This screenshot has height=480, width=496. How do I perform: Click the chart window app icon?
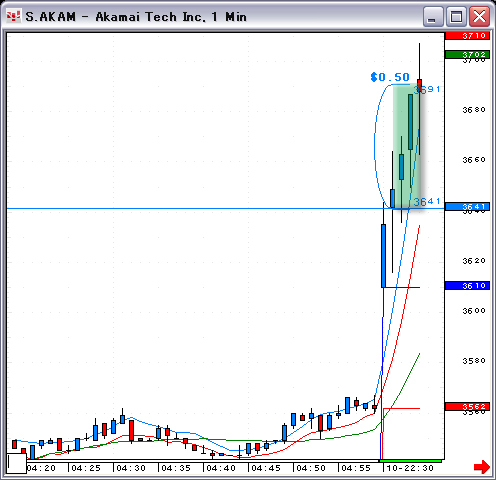[x=13, y=16]
